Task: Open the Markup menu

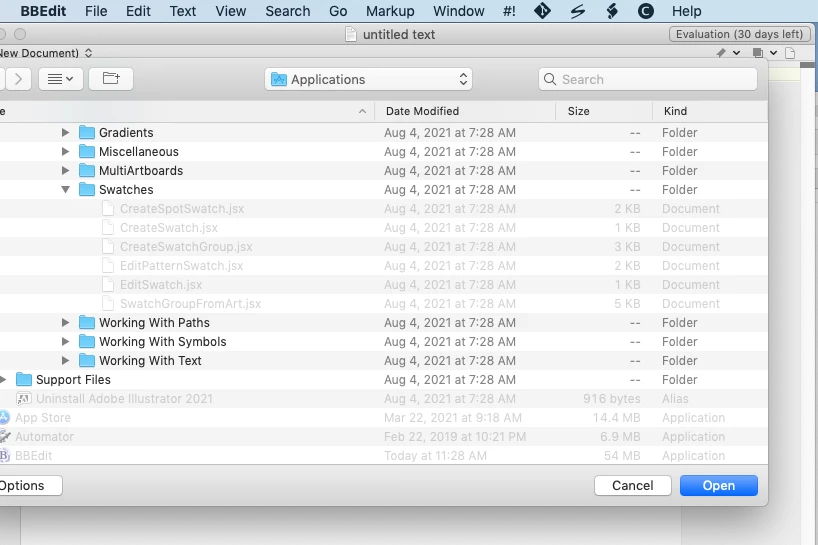Action: pyautogui.click(x=390, y=11)
